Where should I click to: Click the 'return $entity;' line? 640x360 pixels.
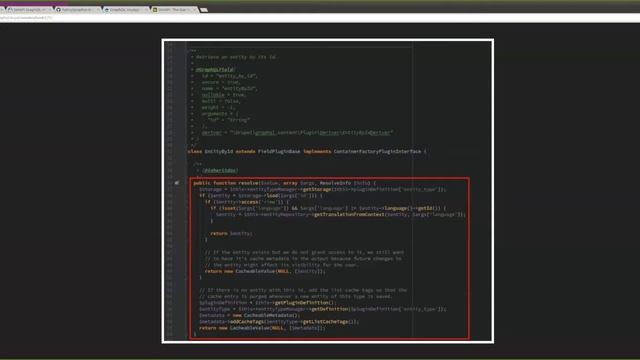231,233
